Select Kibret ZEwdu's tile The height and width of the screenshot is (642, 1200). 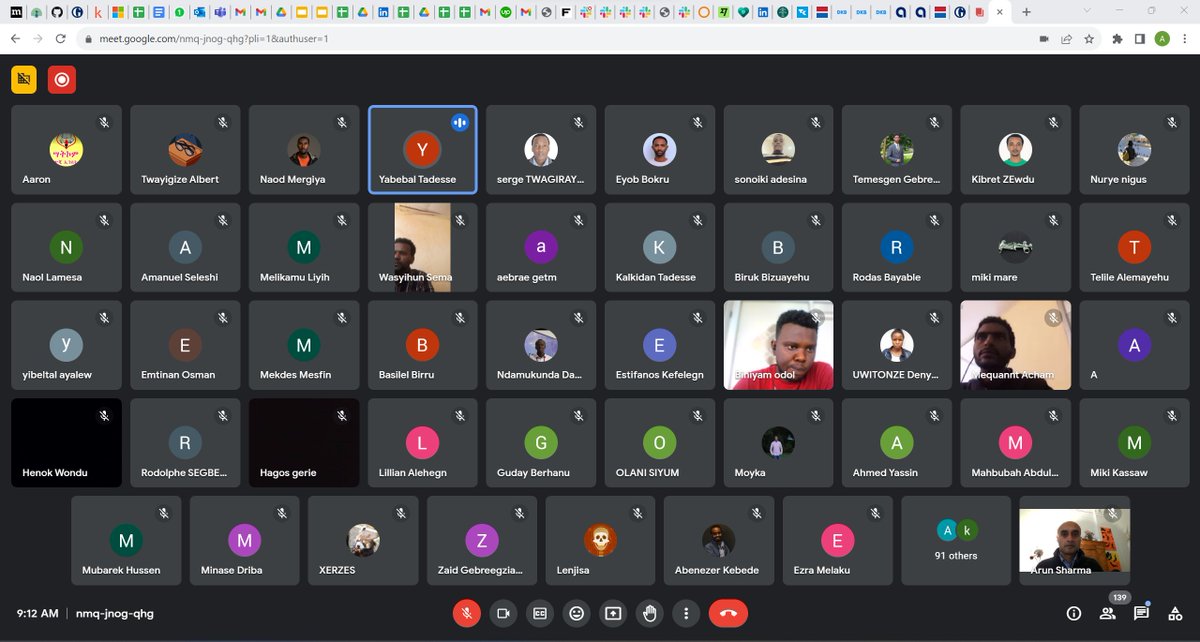point(1015,149)
